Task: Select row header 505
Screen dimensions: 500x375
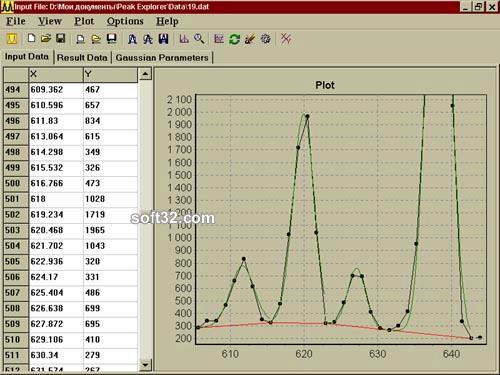Action: click(x=16, y=262)
